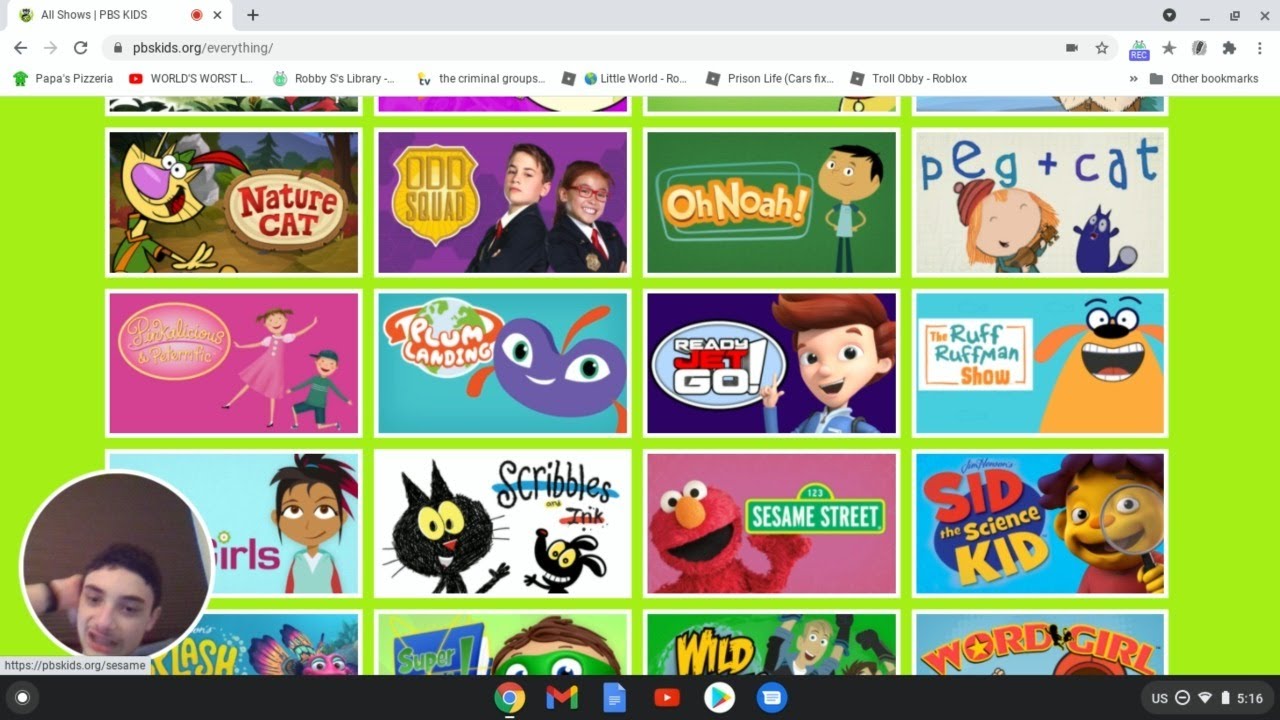The image size is (1280, 720).
Task: Open the Extensions puzzle-piece menu
Action: tap(1229, 48)
